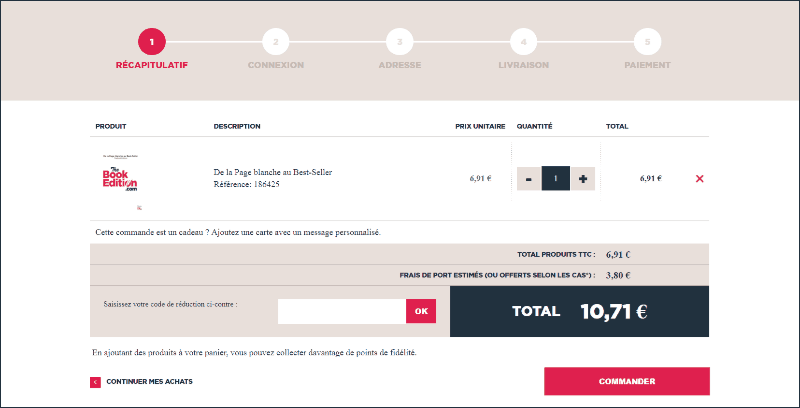This screenshot has width=800, height=408.
Task: Click the Total produits TTC amount 6,91 €
Action: tap(618, 254)
